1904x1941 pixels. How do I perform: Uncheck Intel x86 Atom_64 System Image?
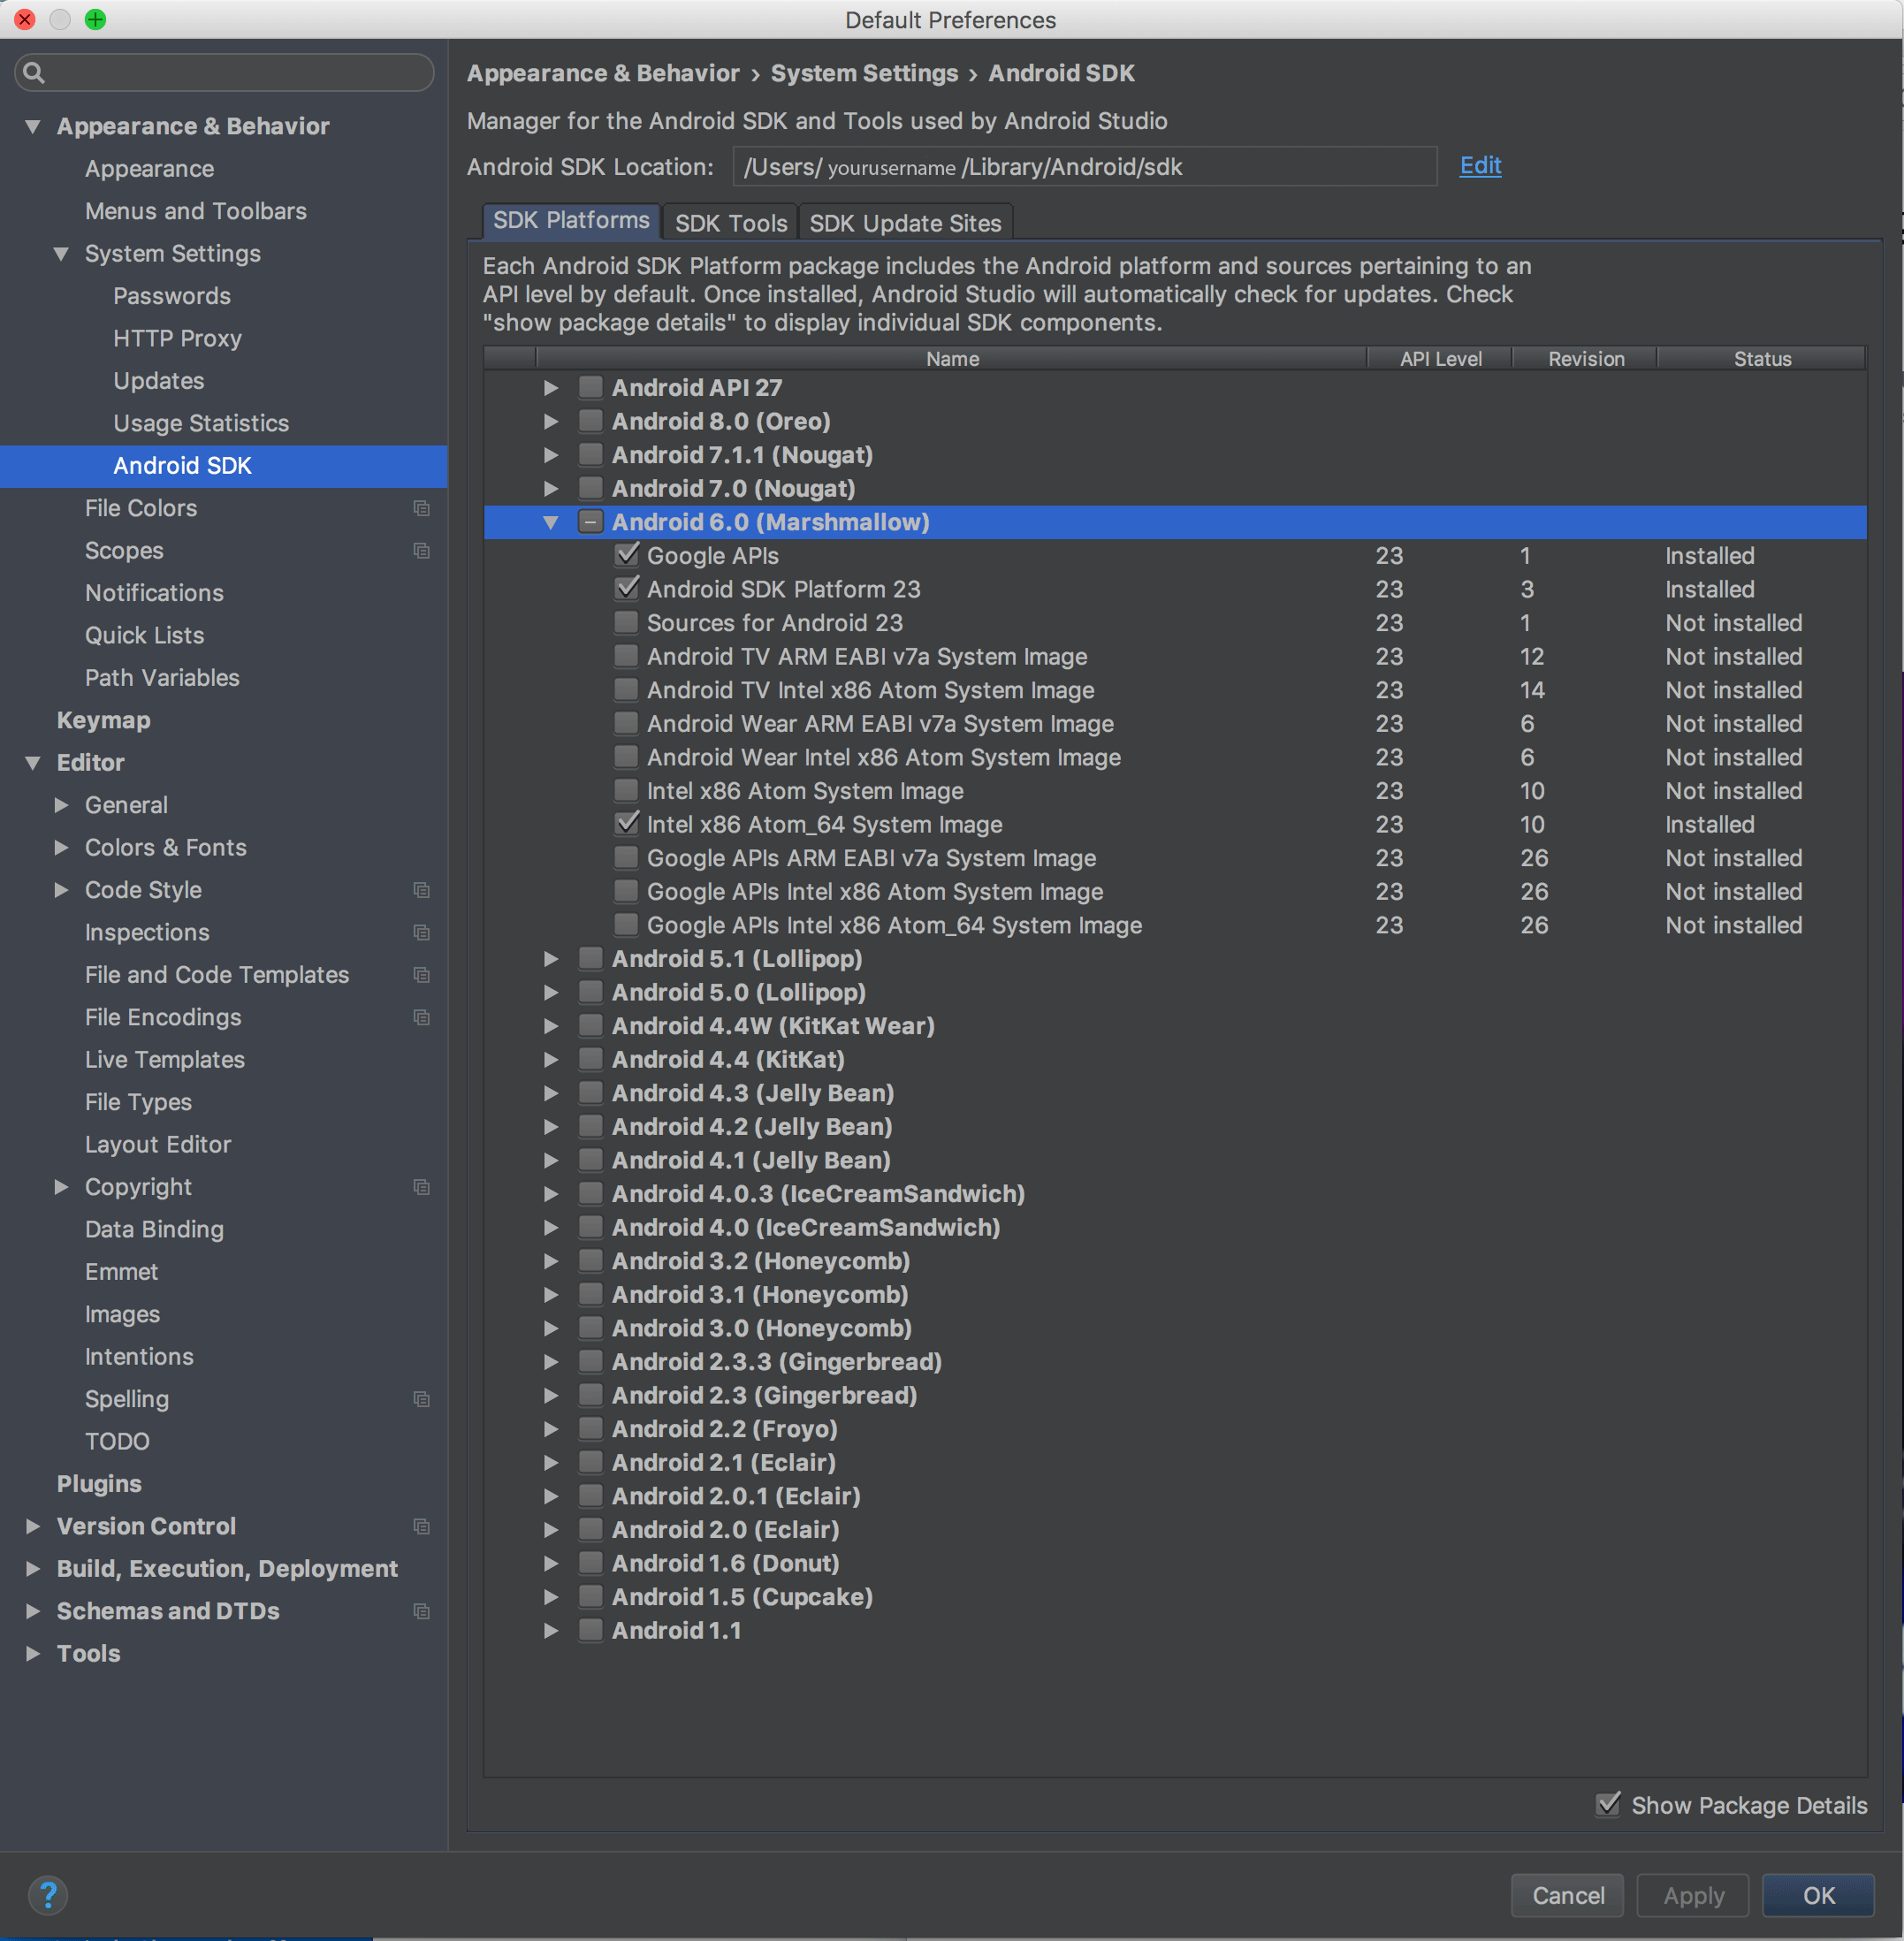(626, 824)
